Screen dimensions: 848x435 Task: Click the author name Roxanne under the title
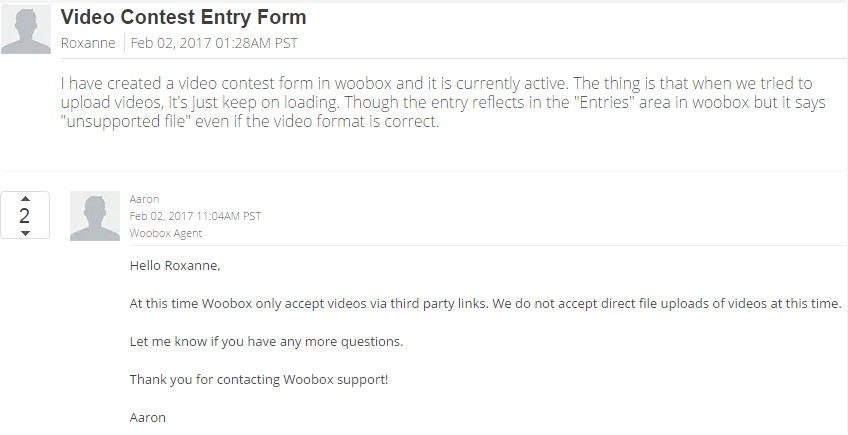[x=88, y=43]
